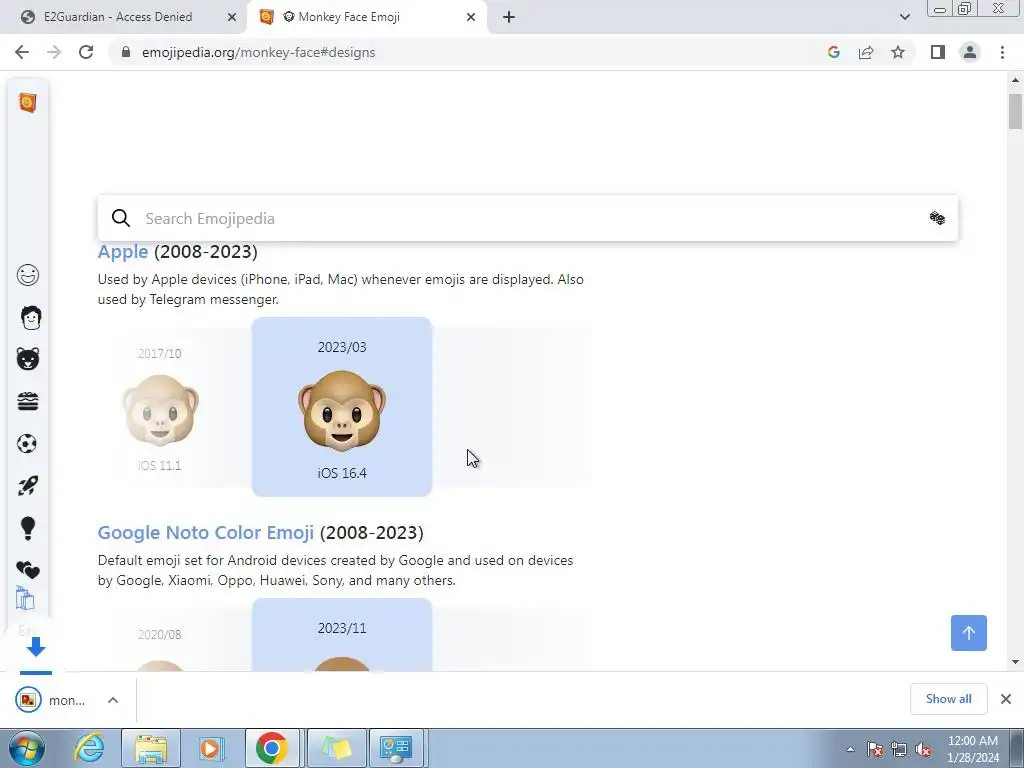The image size is (1024, 768).
Task: Click the Emojipedia logo in sidebar
Action: coord(27,103)
